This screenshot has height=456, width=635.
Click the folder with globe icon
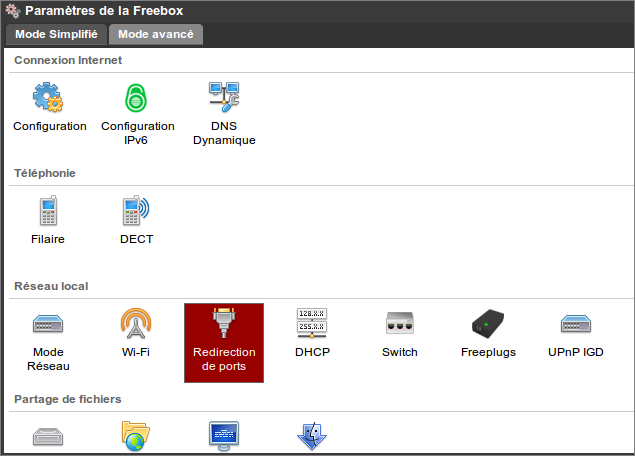pyautogui.click(x=137, y=437)
